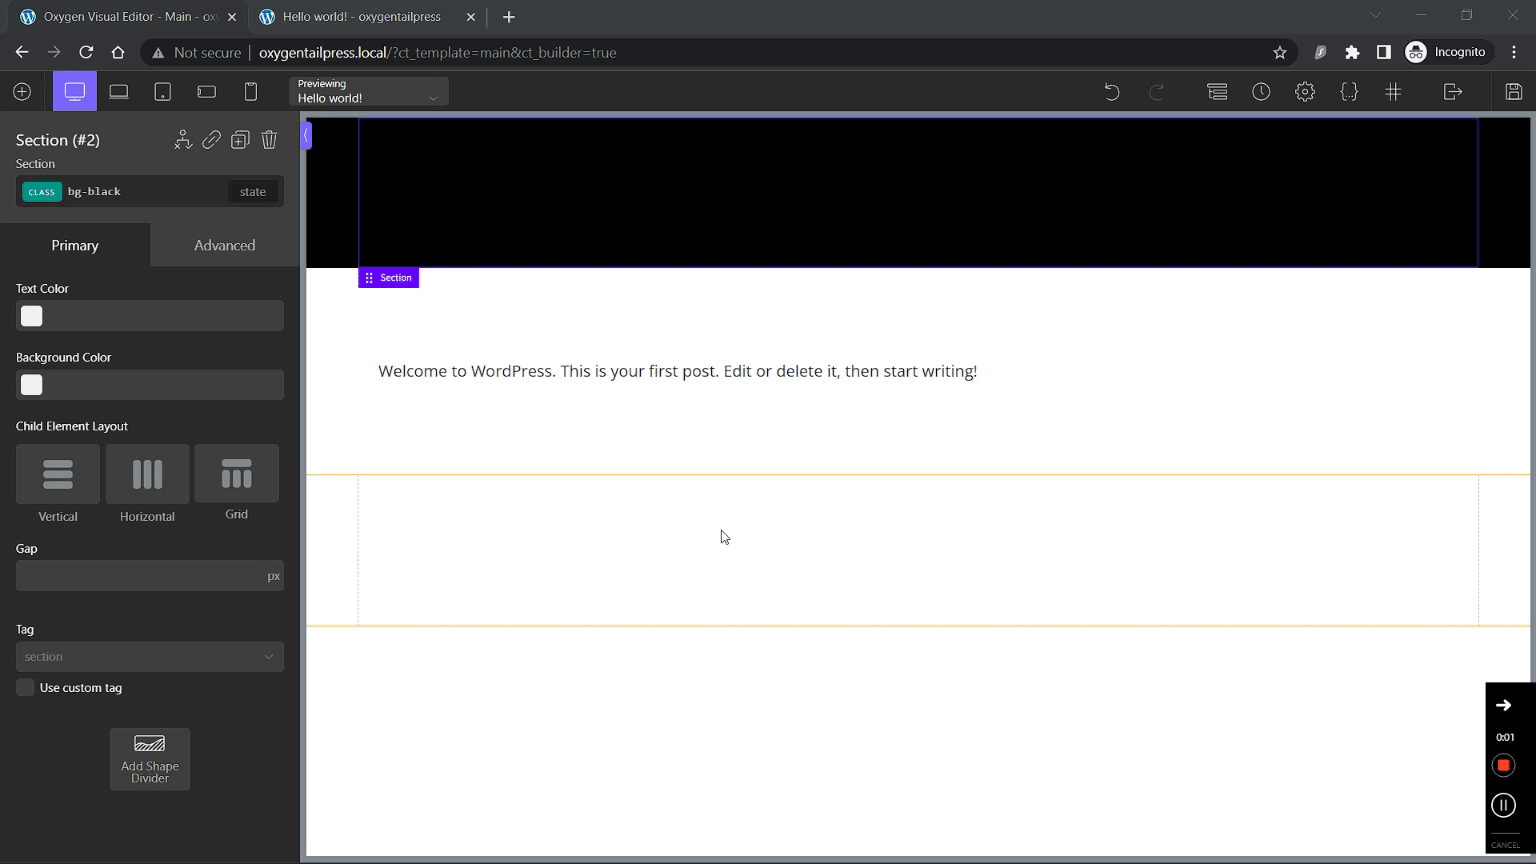This screenshot has width=1536, height=864.
Task: Select the phone portrait viewport icon
Action: 251,92
